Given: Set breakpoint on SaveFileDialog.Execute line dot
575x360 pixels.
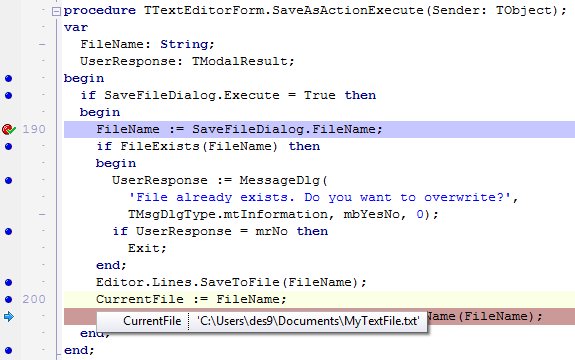Looking at the screenshot, I should point(8,95).
